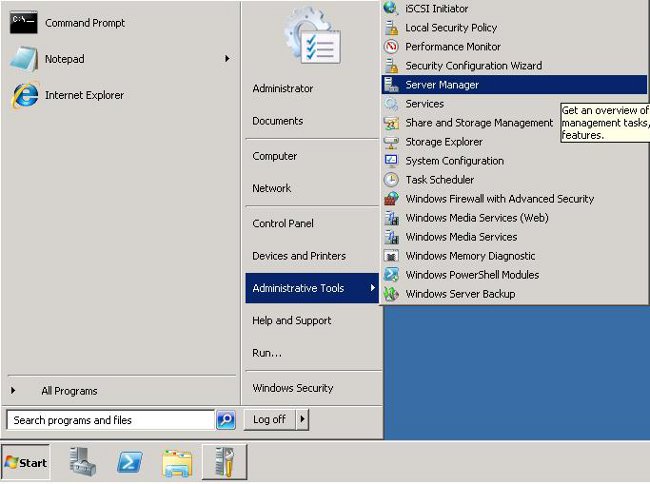This screenshot has height=484, width=650.
Task: Click the Storage Explorer icon
Action: pos(391,142)
